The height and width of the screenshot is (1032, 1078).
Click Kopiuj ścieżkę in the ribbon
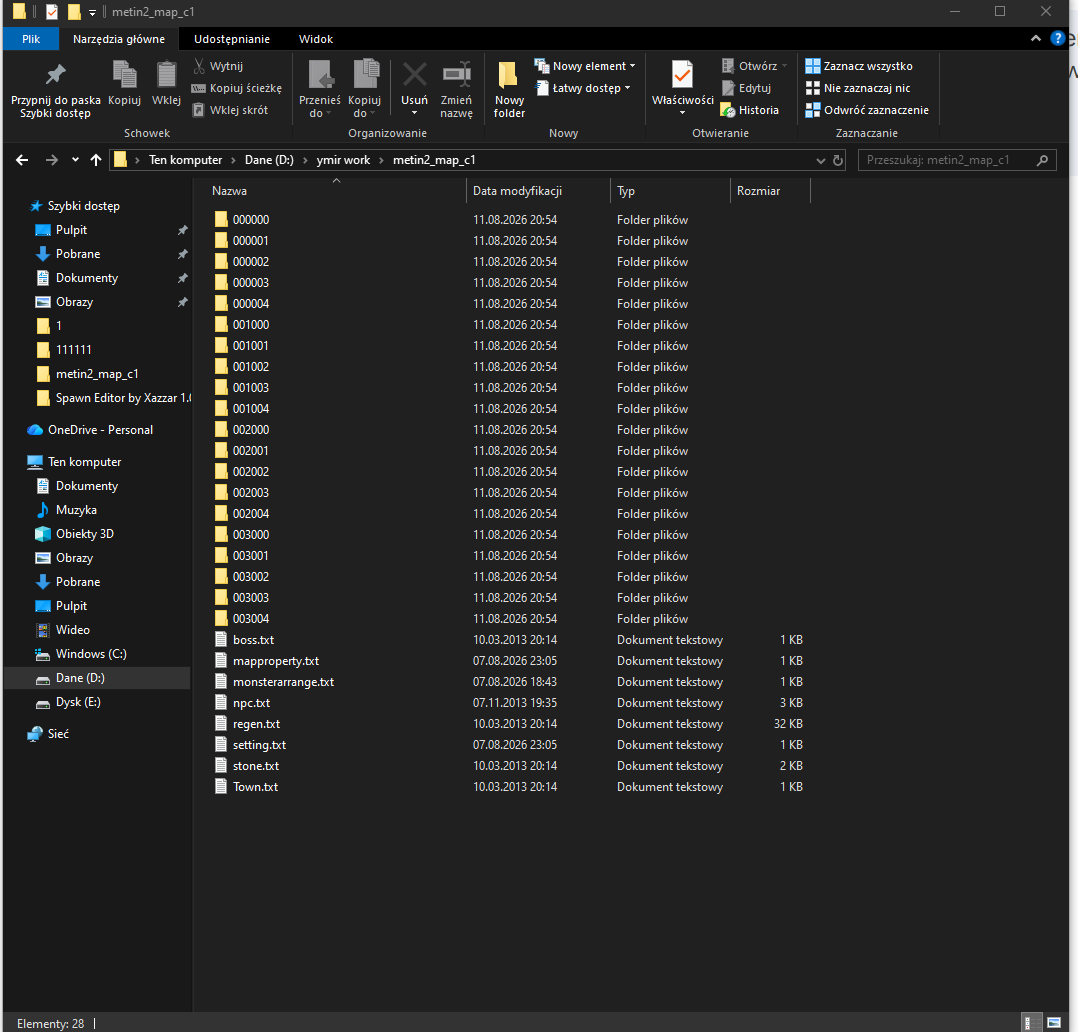point(237,88)
